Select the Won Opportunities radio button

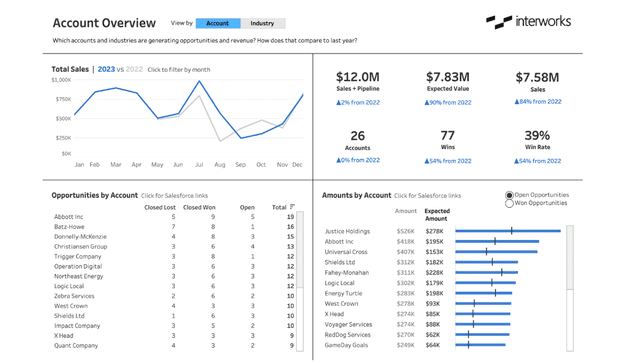point(509,203)
